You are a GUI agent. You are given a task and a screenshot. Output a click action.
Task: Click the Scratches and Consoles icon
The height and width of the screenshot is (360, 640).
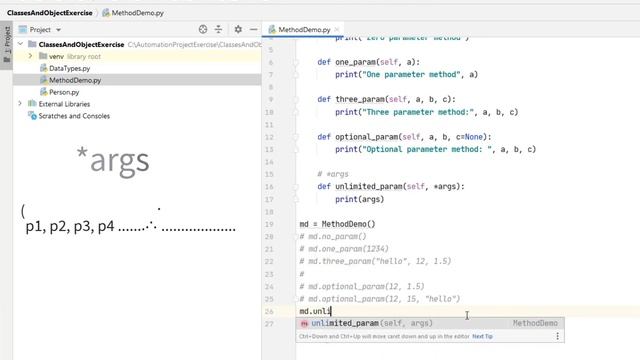[x=32, y=116]
